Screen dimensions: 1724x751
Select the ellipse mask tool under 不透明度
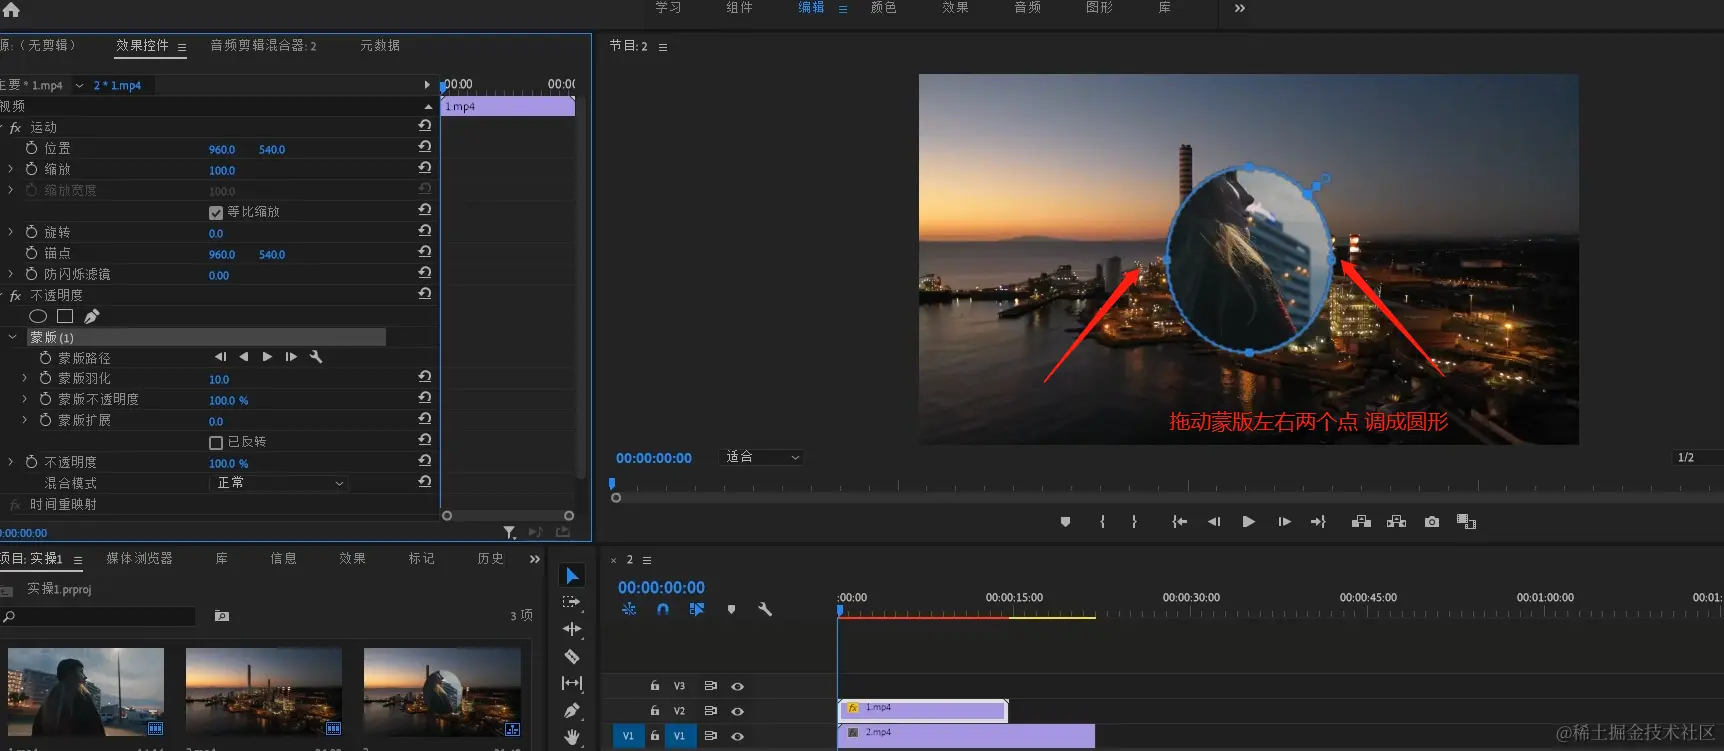pyautogui.click(x=38, y=316)
